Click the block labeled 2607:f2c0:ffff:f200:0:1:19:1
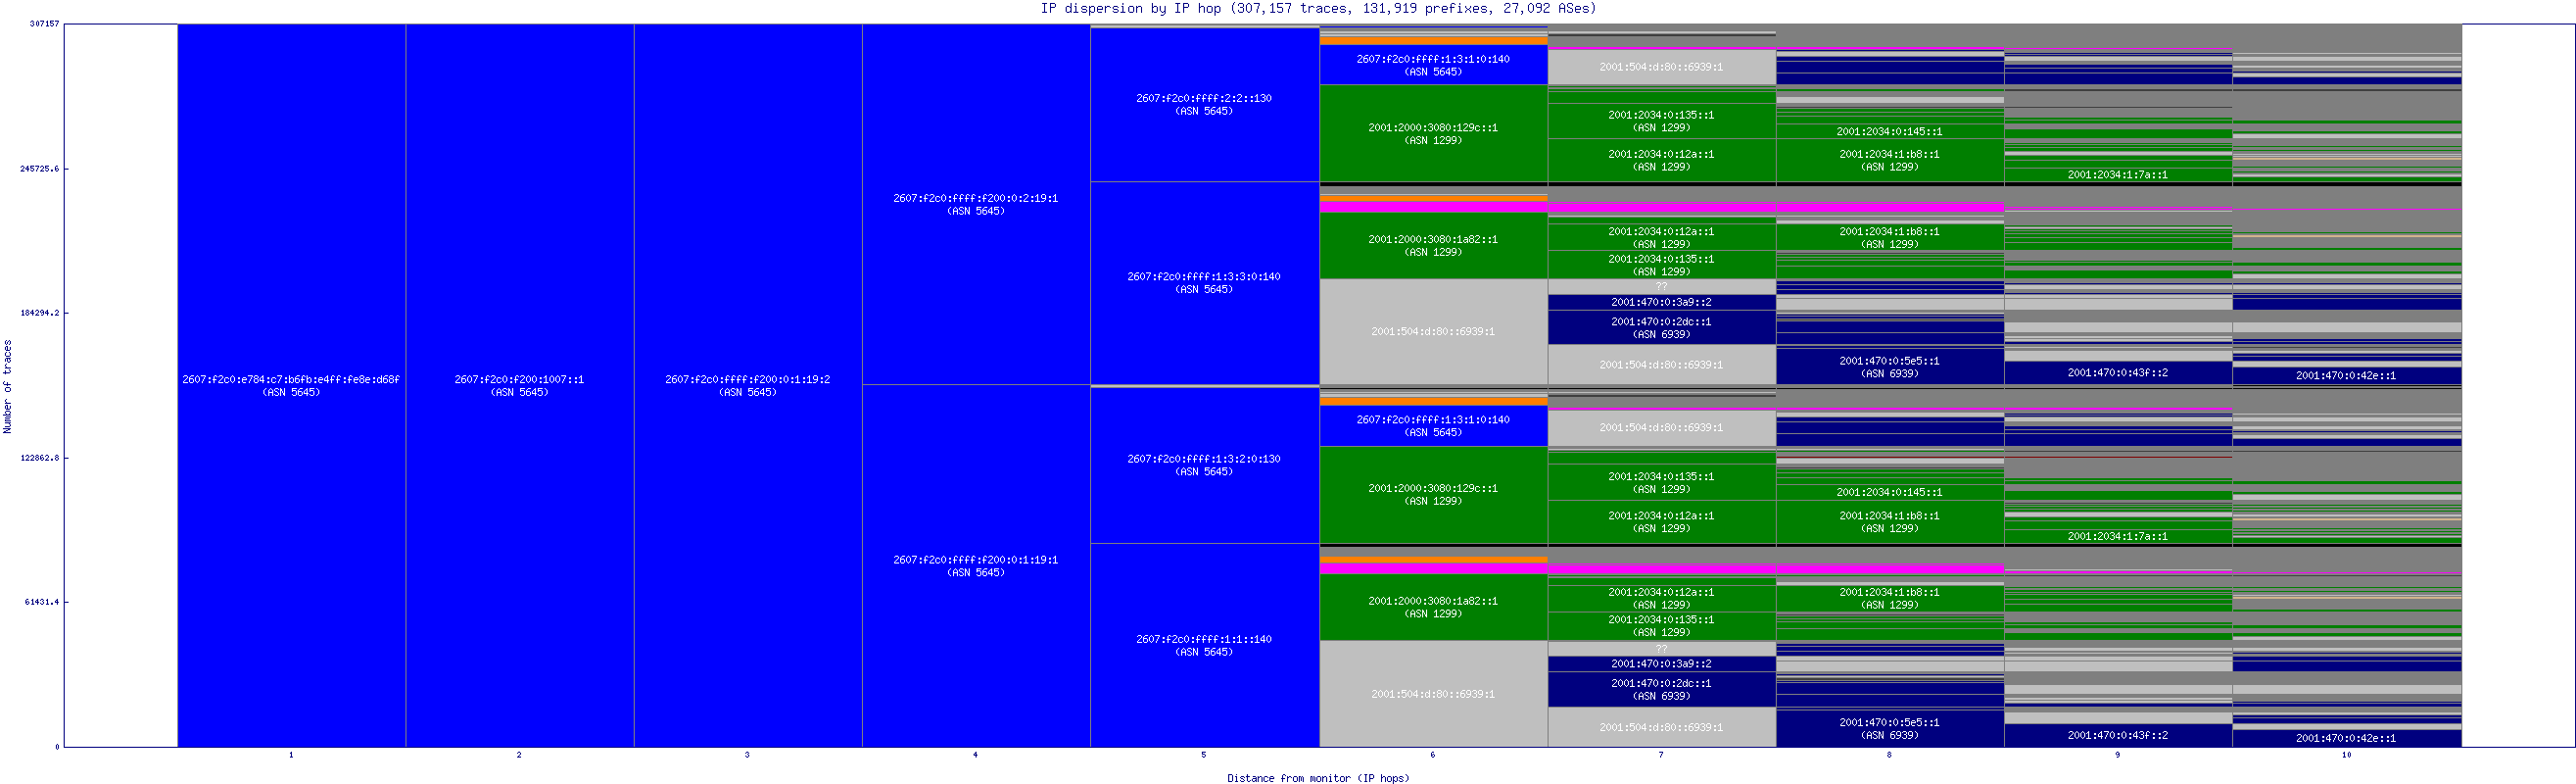 (x=976, y=566)
